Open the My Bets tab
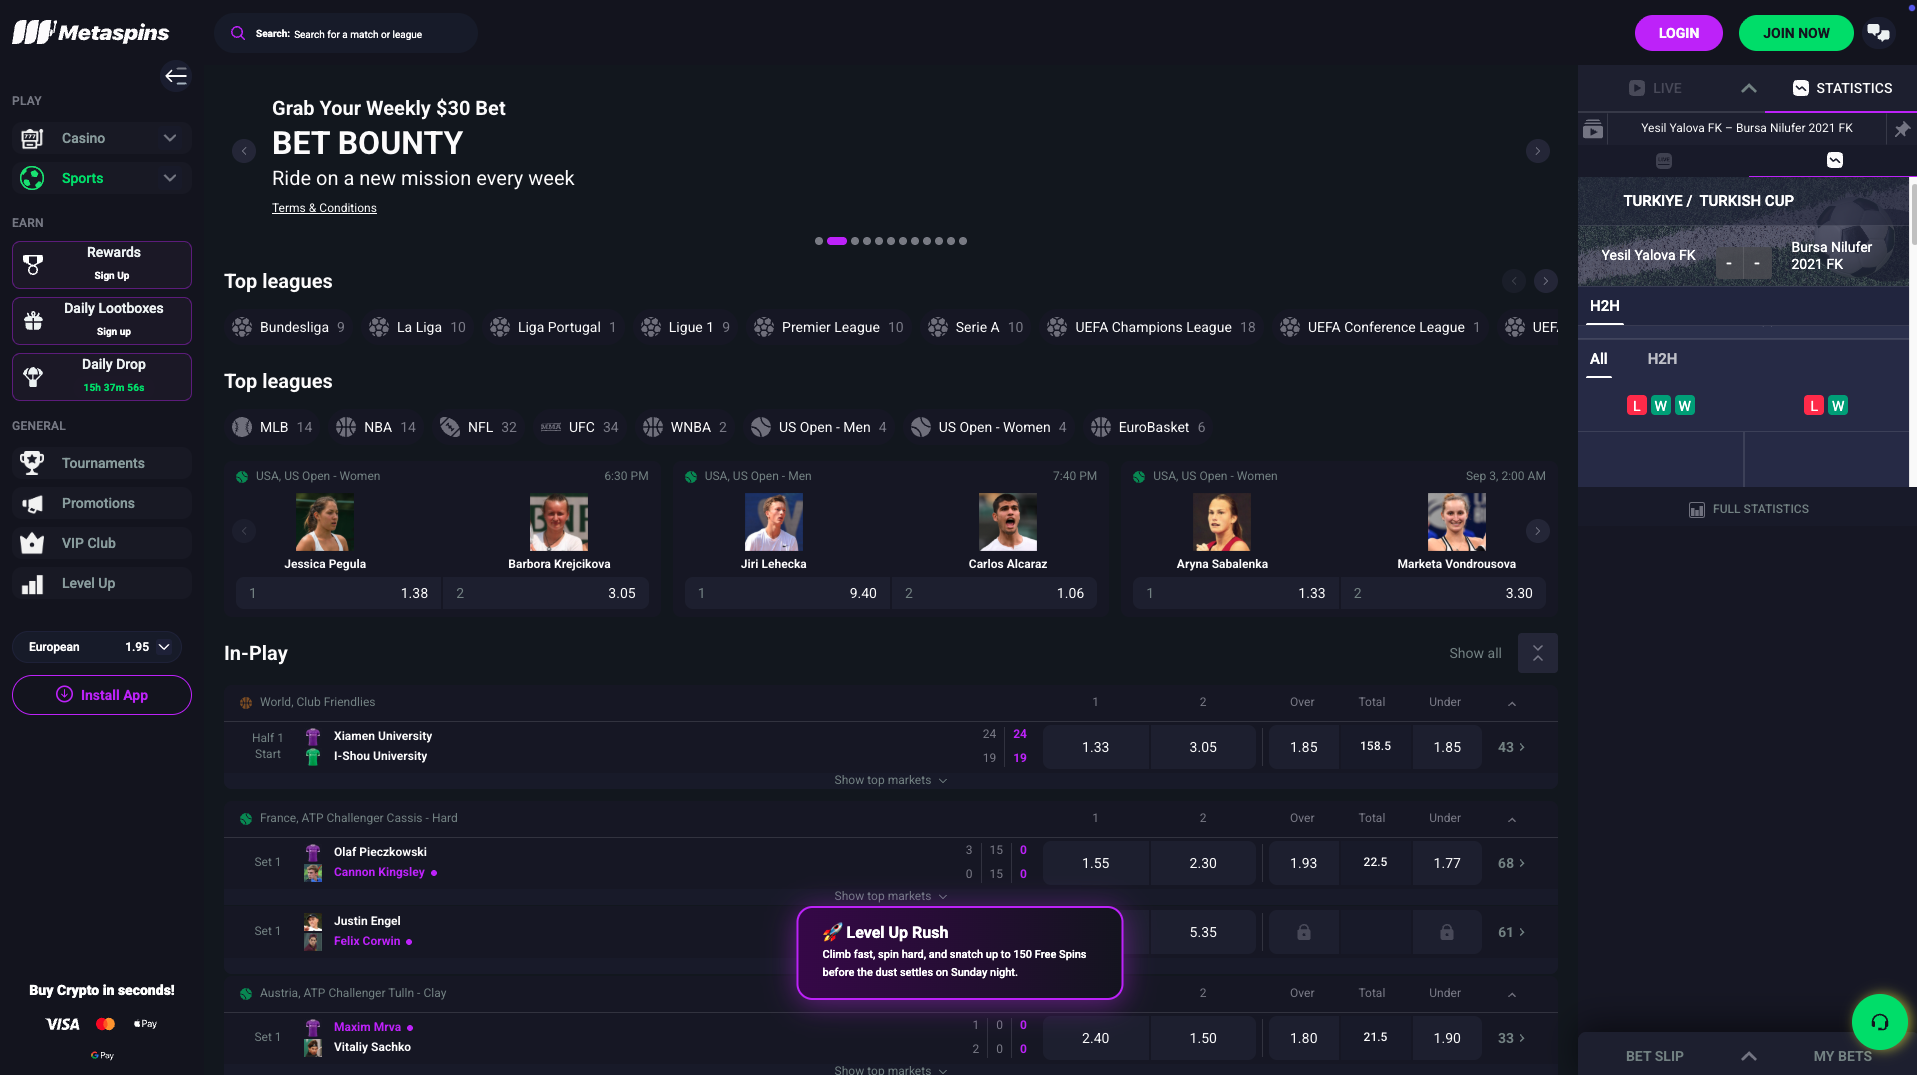This screenshot has width=1917, height=1075. (x=1842, y=1056)
